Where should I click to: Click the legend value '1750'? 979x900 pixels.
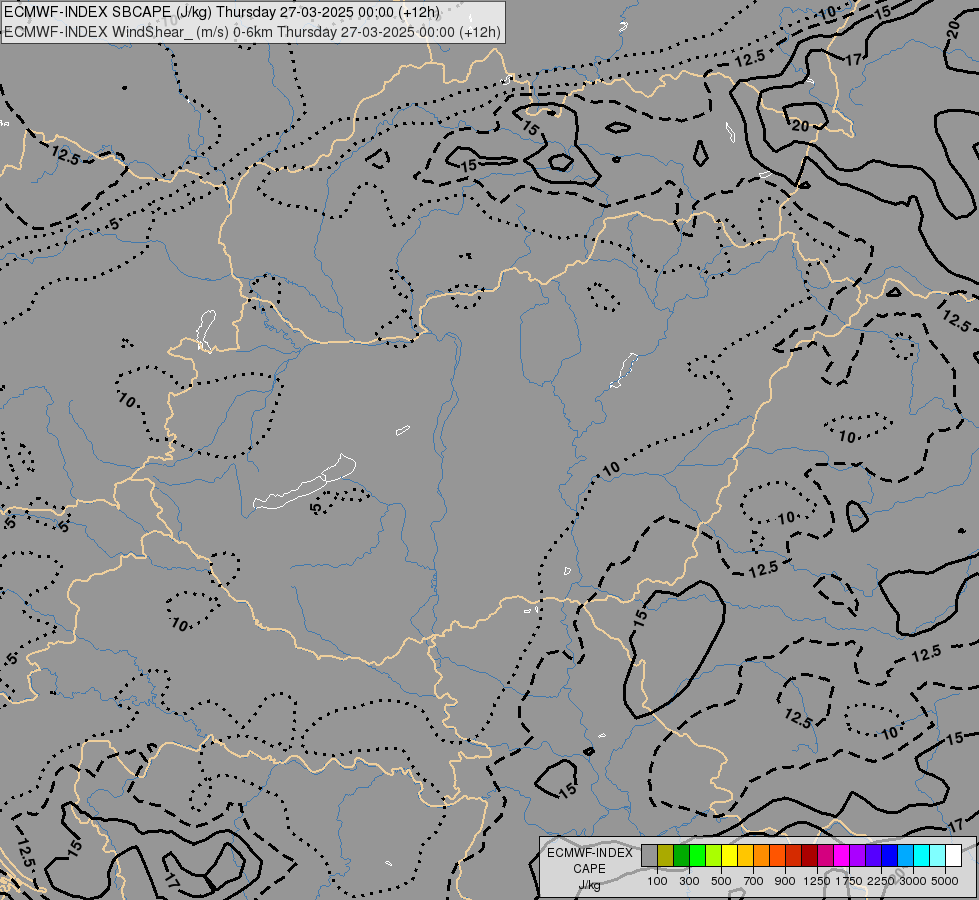click(849, 881)
